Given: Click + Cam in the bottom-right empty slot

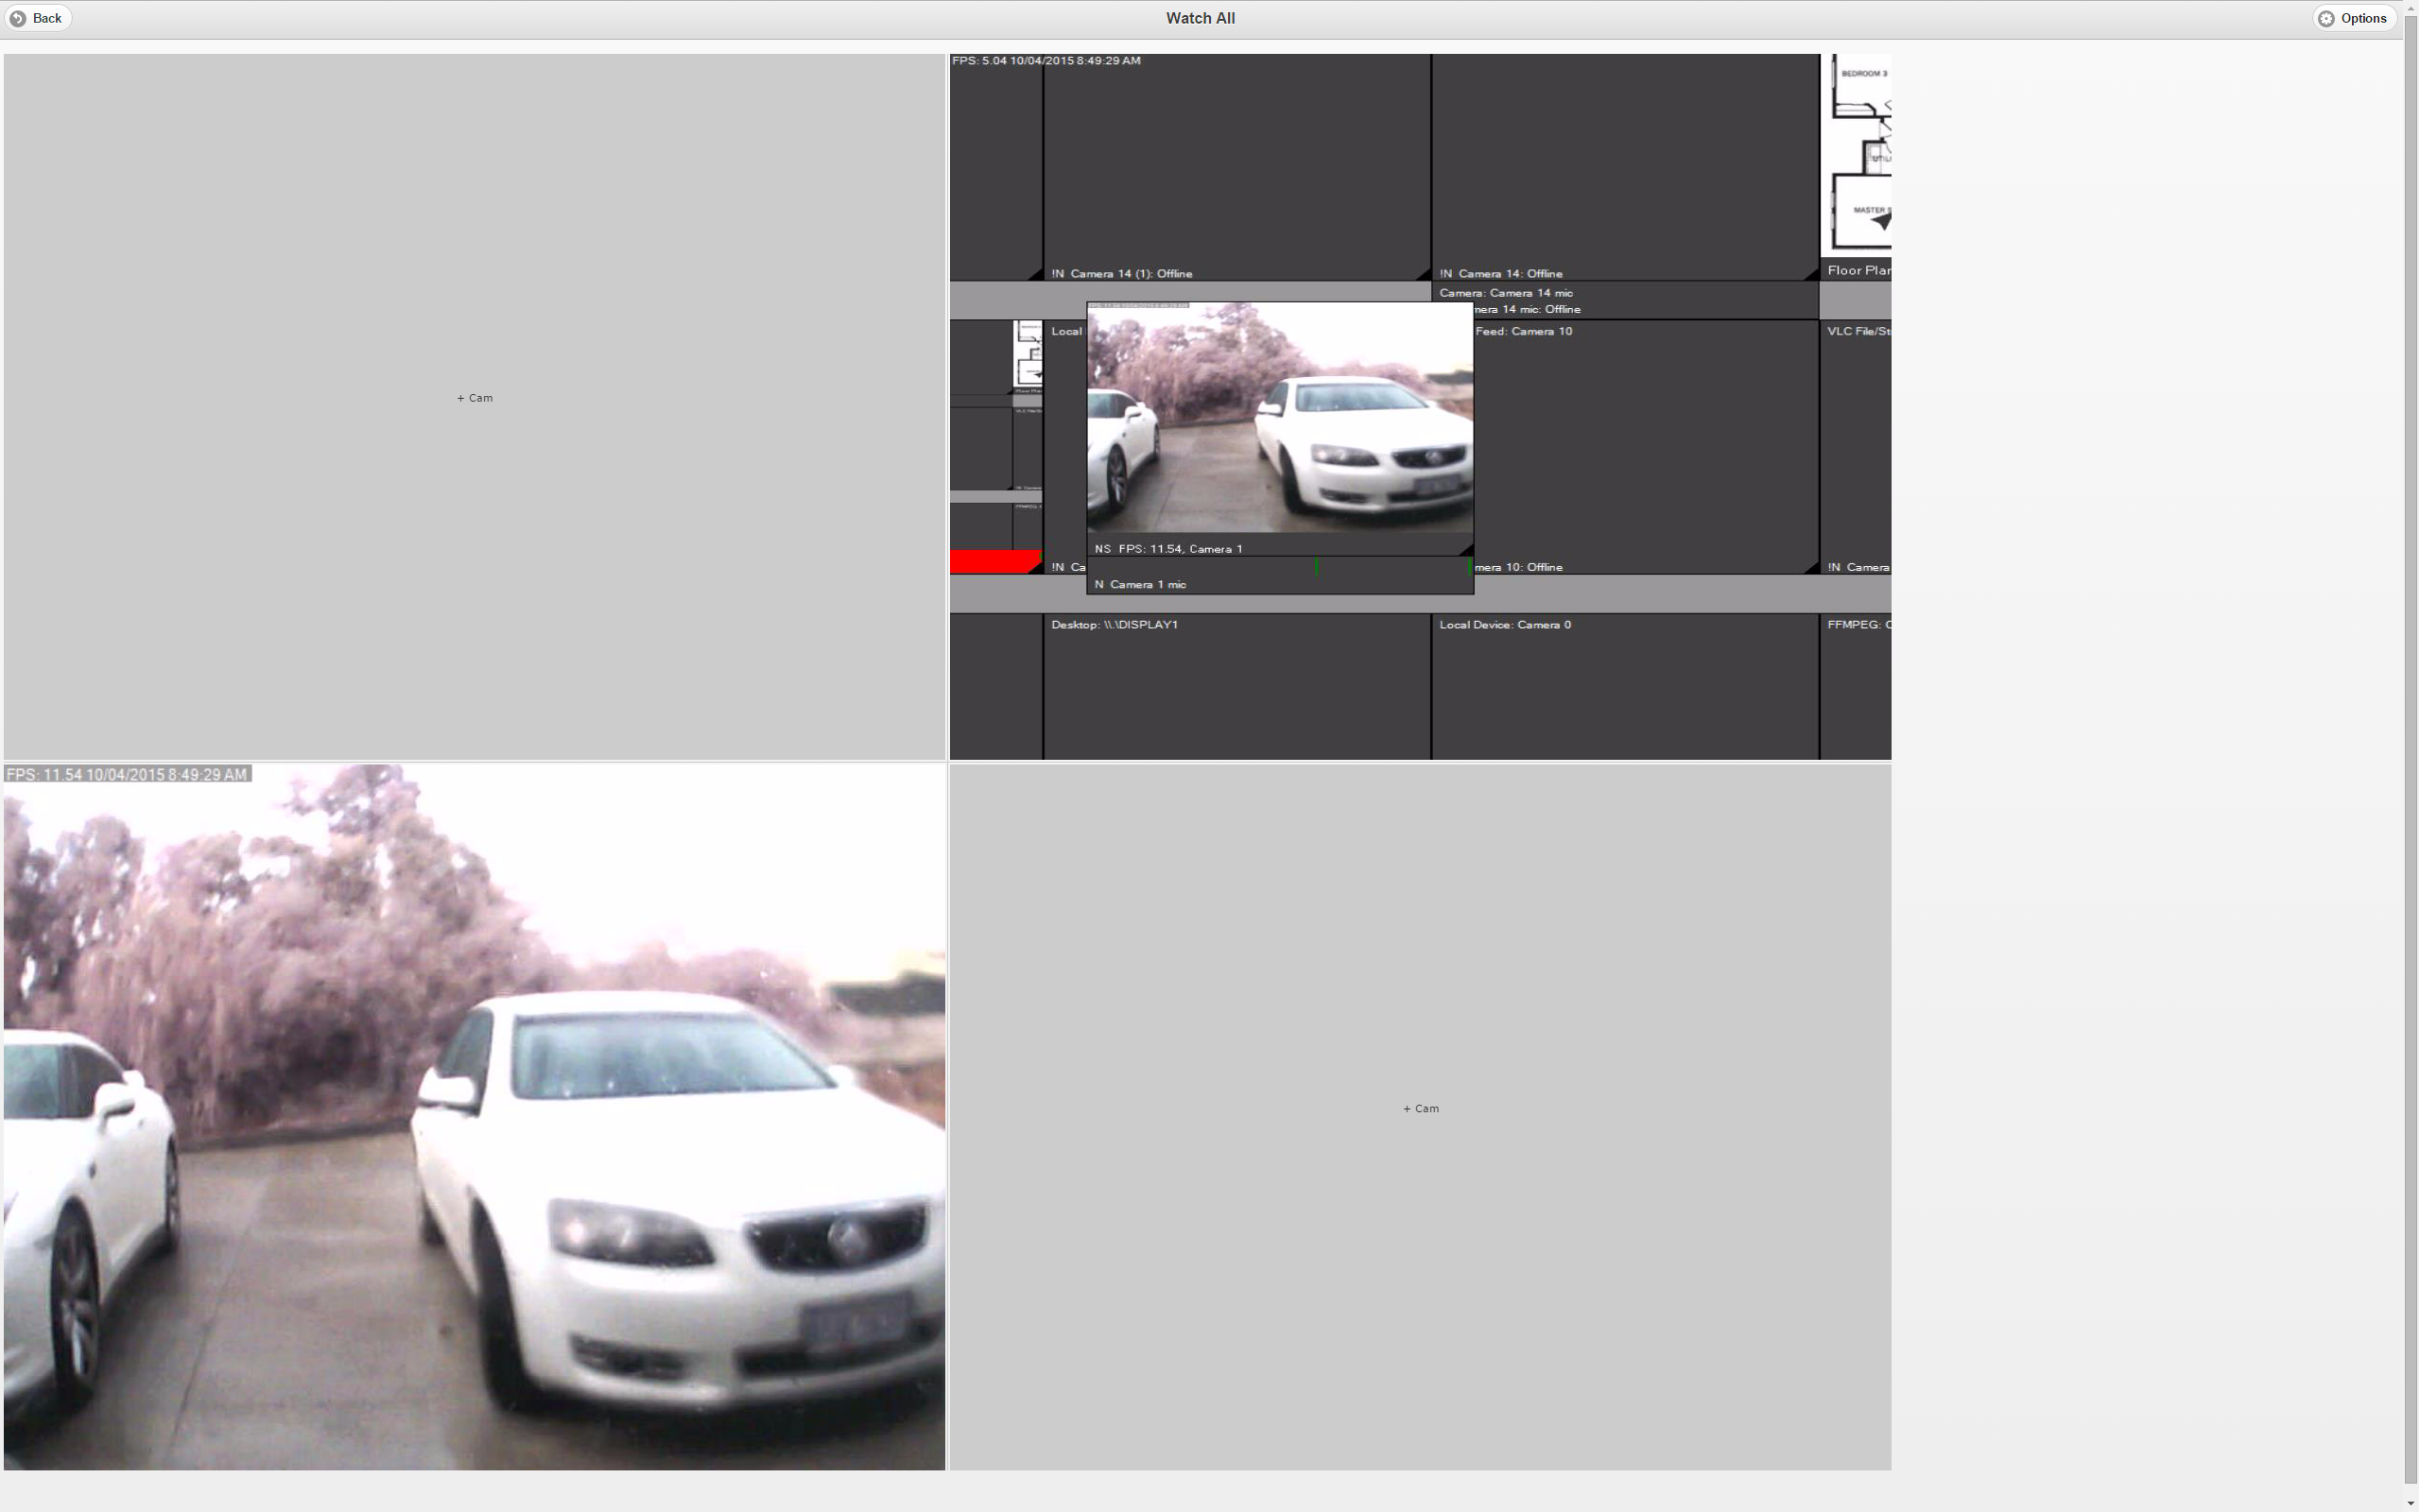Looking at the screenshot, I should [1420, 1108].
